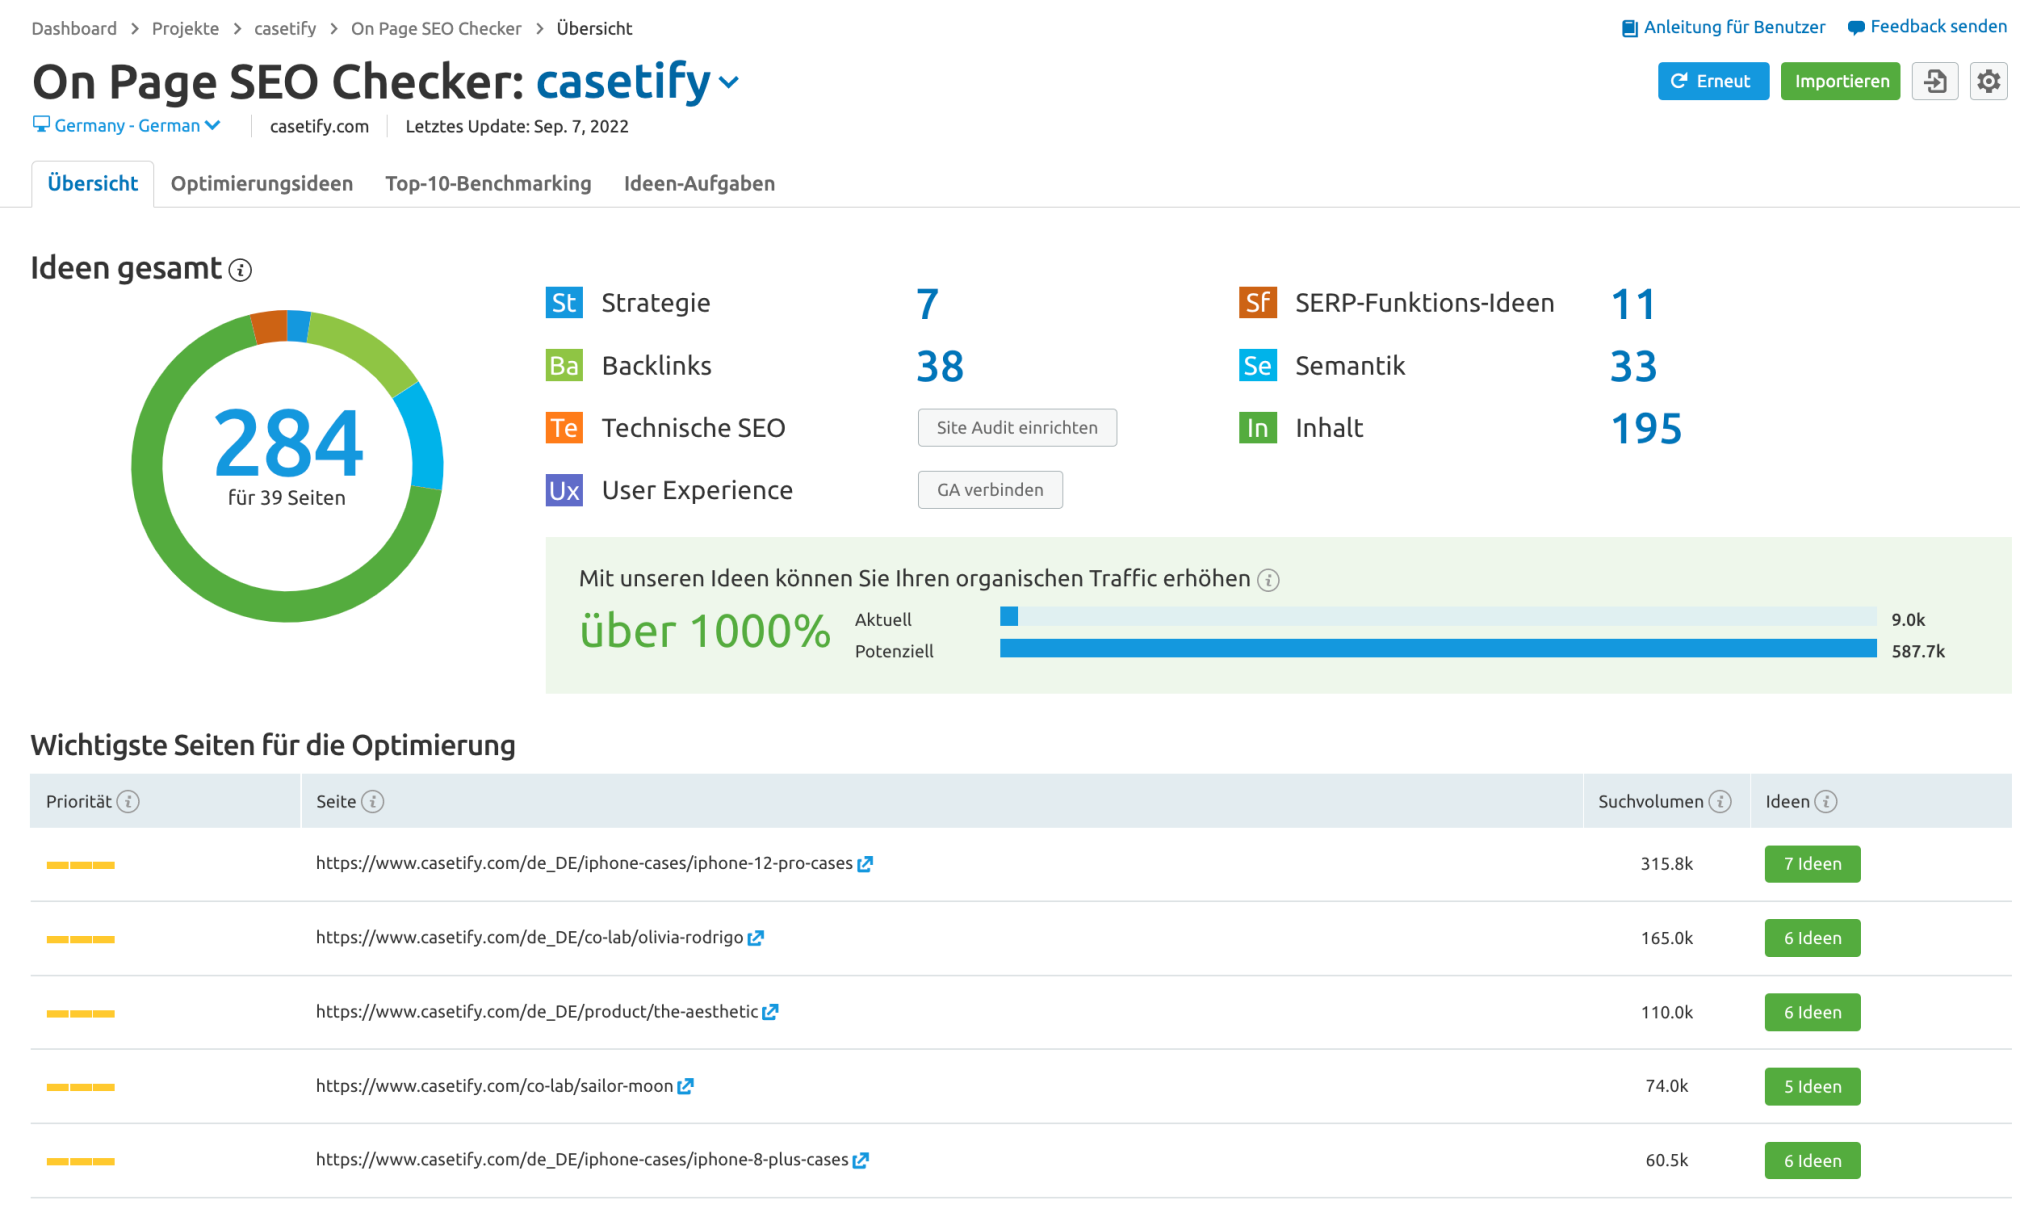Click Inhalt ideas count 195
The width and height of the screenshot is (2020, 1213).
(1646, 429)
